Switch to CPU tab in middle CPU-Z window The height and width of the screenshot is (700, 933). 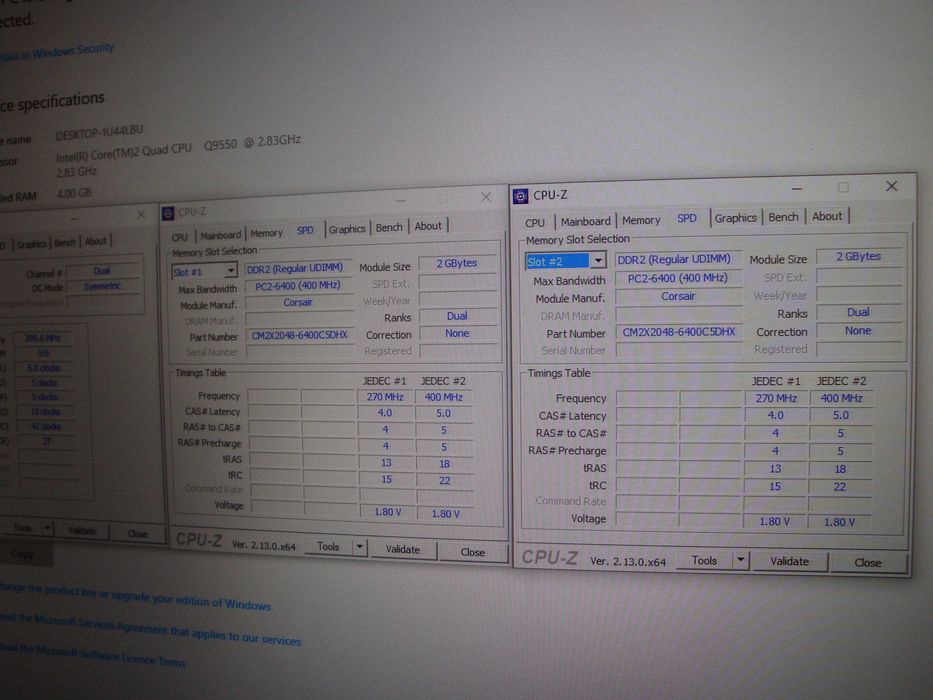pos(180,237)
